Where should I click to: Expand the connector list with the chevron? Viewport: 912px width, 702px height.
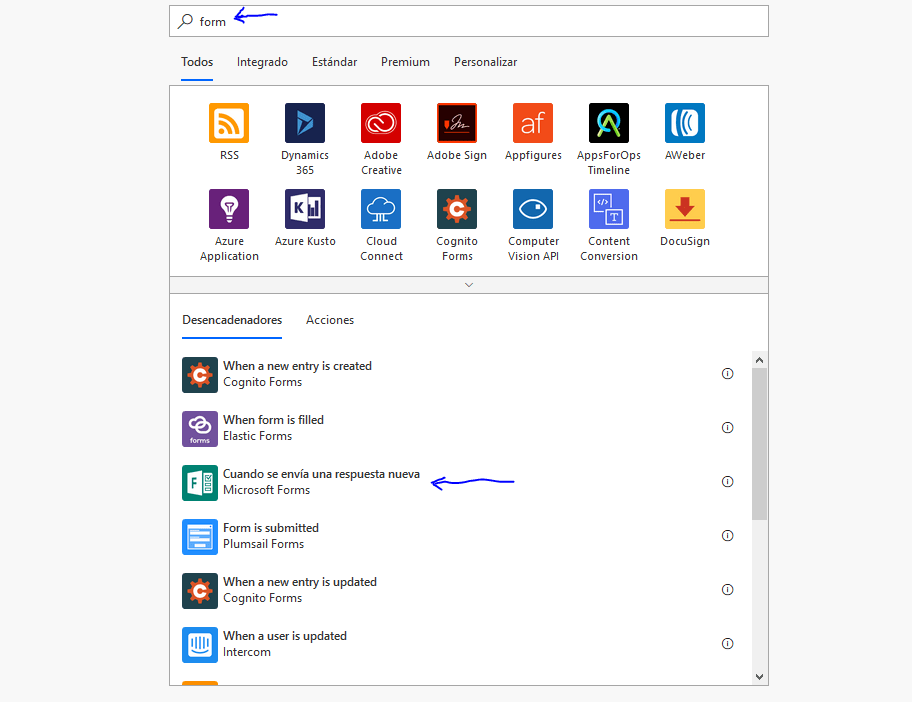pyautogui.click(x=469, y=285)
